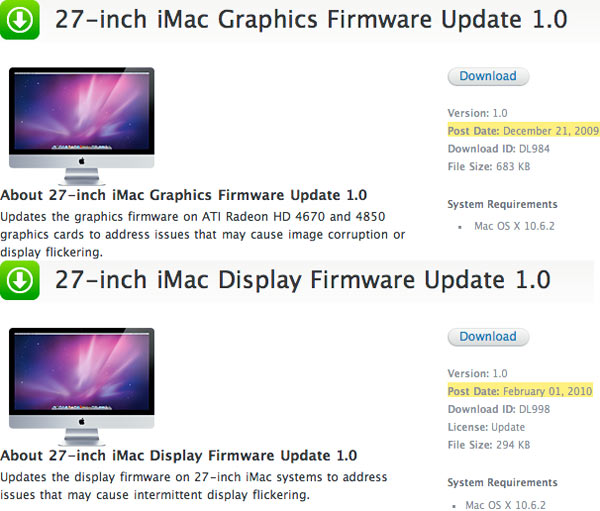The image size is (600, 511).
Task: Click the About 27-inch iMac Display Firmware heading
Action: click(x=179, y=455)
